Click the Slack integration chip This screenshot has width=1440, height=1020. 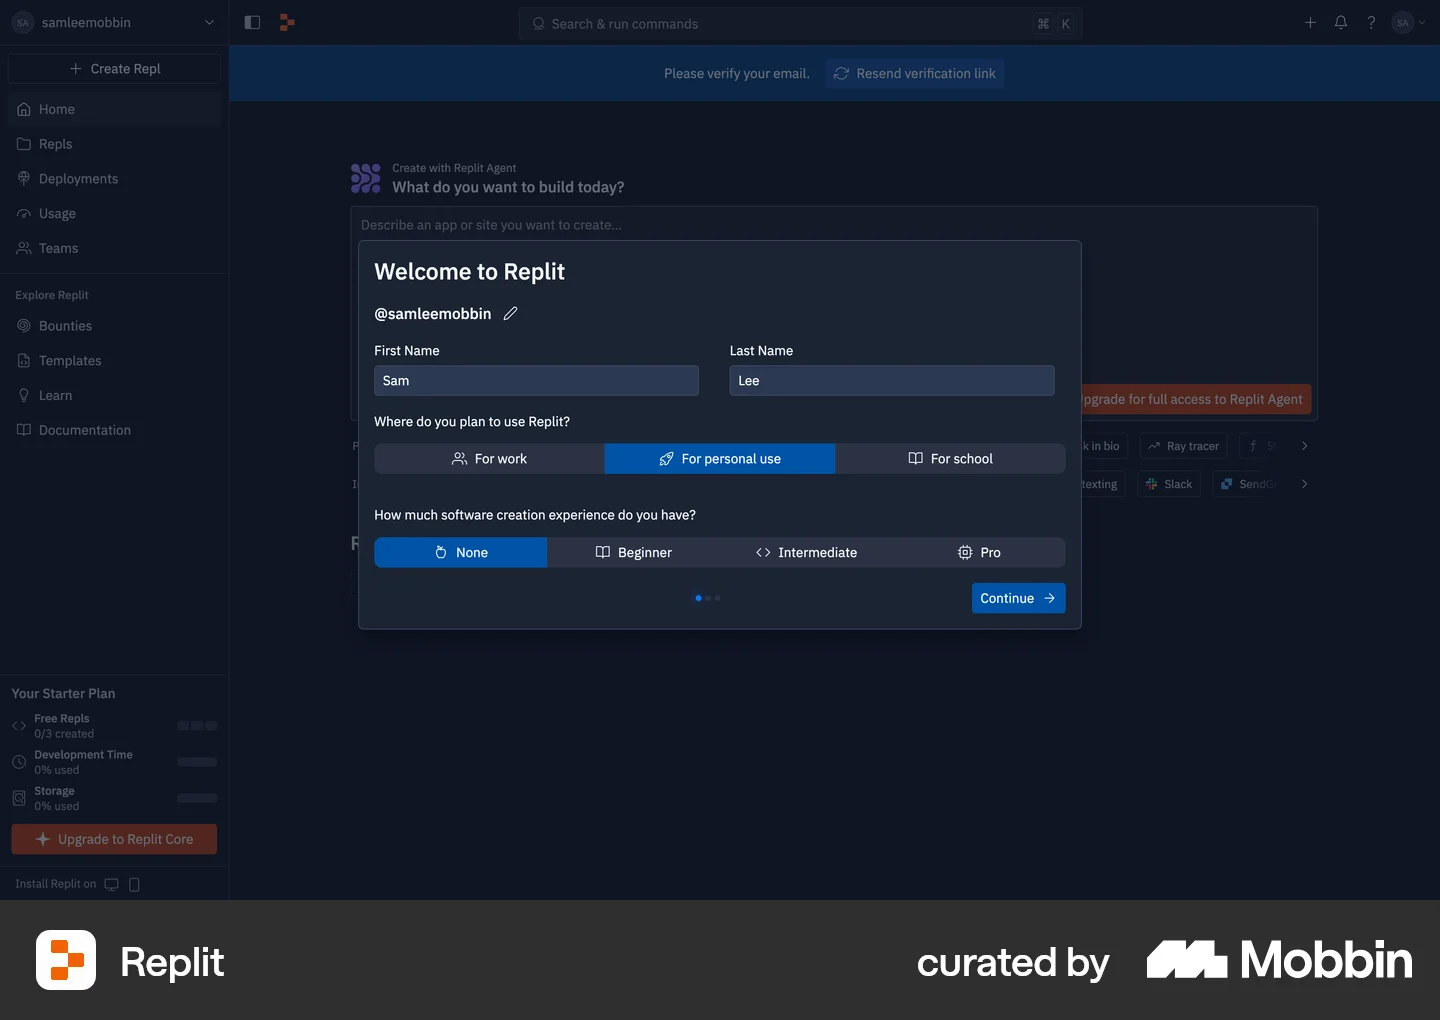click(x=1169, y=484)
